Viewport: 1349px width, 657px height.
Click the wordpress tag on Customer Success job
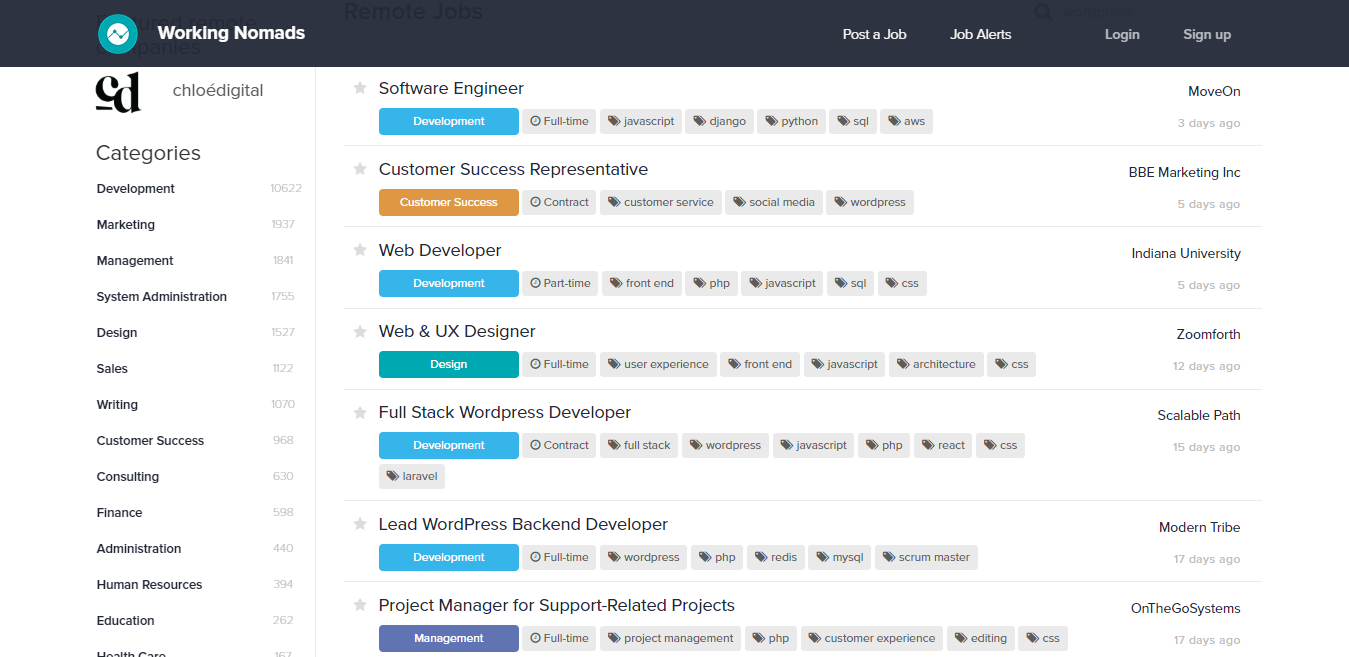pyautogui.click(x=869, y=202)
